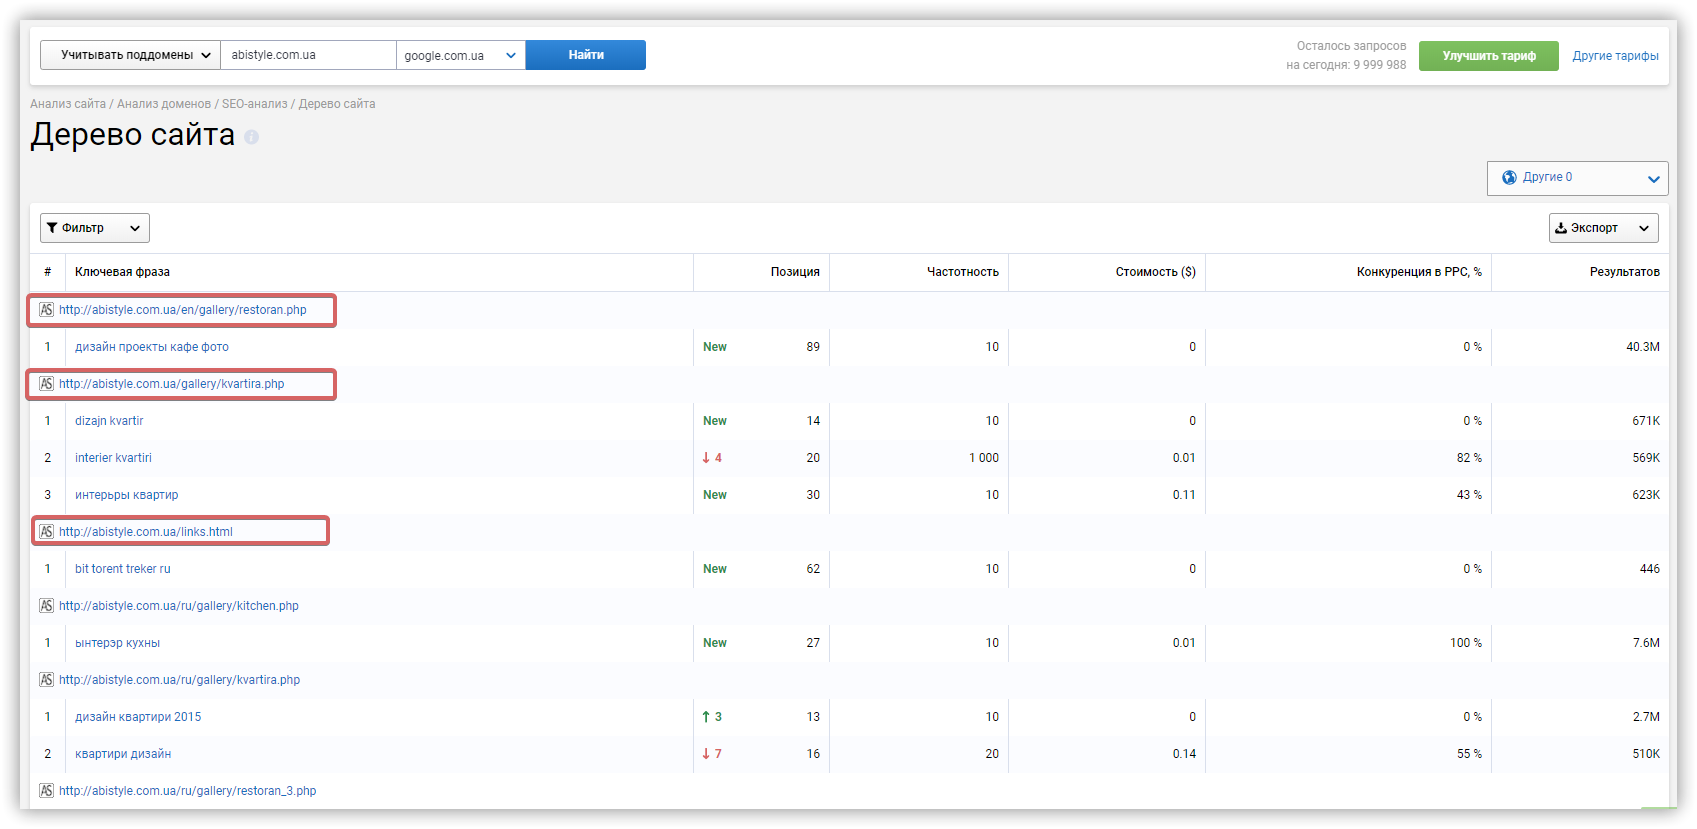Click the Найти search button

click(x=586, y=55)
